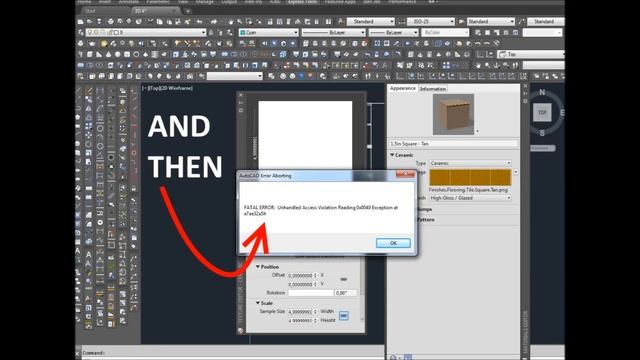Select the Multiline Text 'A' tool in left palette
The image size is (640, 360).
[89, 255]
